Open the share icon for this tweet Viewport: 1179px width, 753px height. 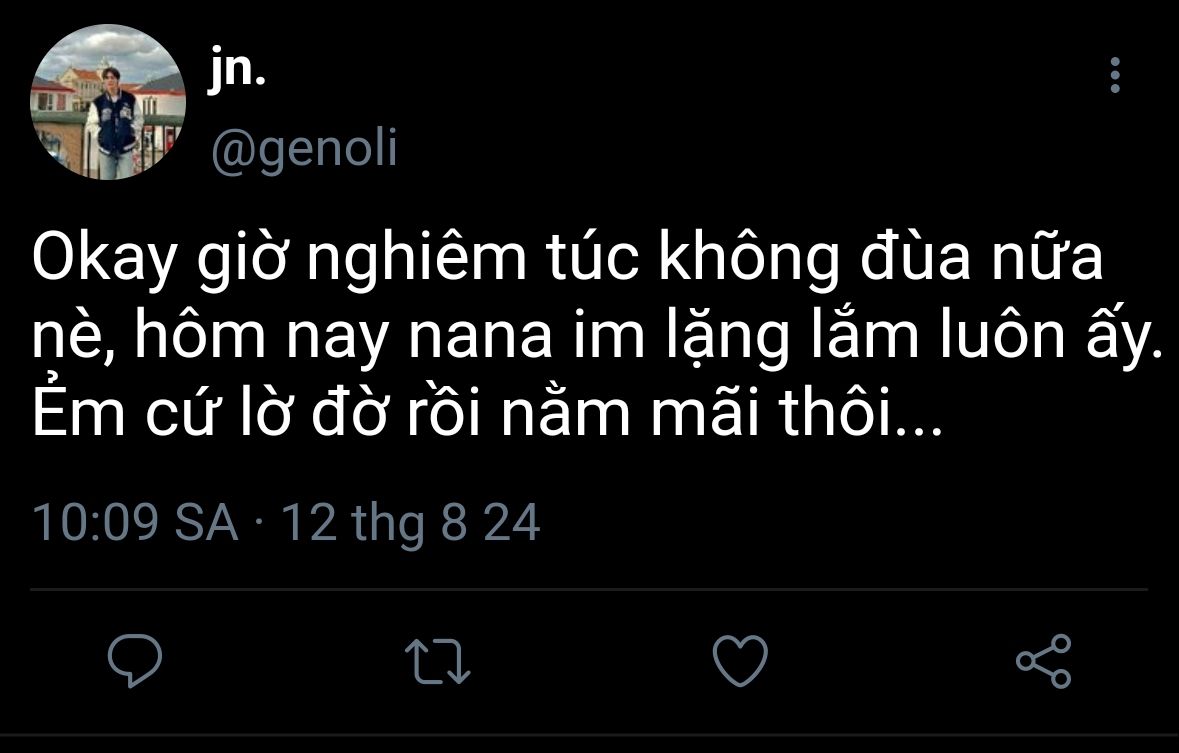pyautogui.click(x=1044, y=660)
